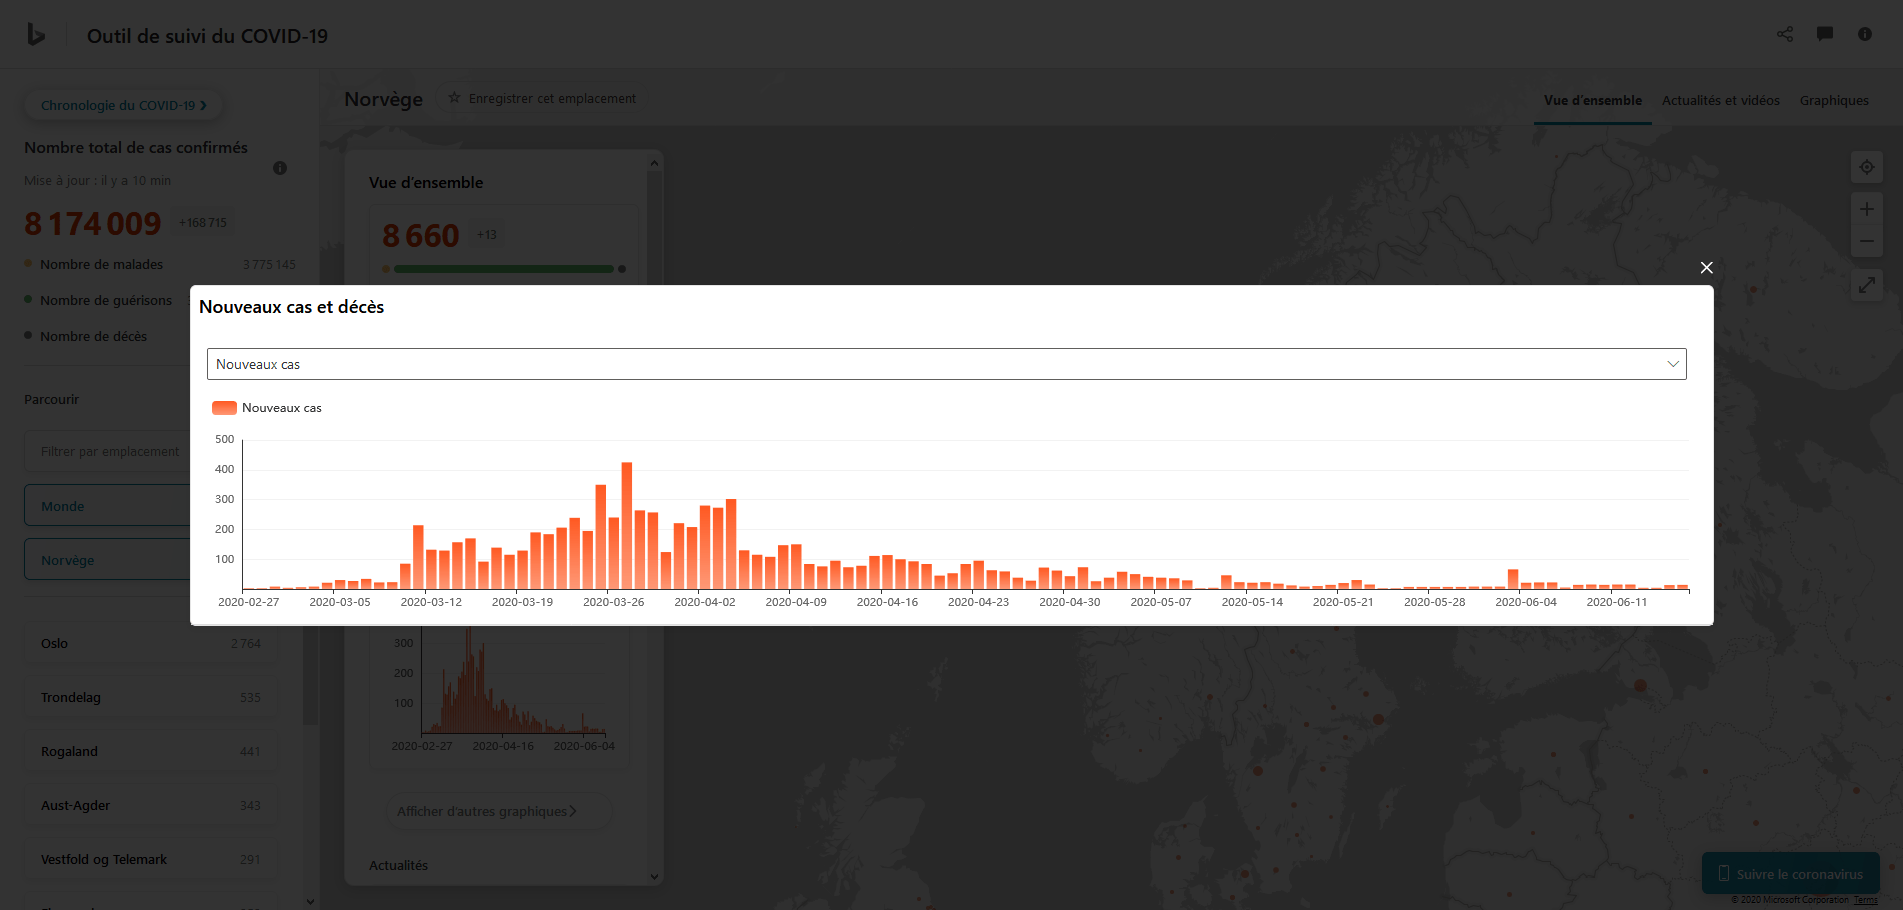
Task: Open the share icon in header
Action: tap(1785, 34)
